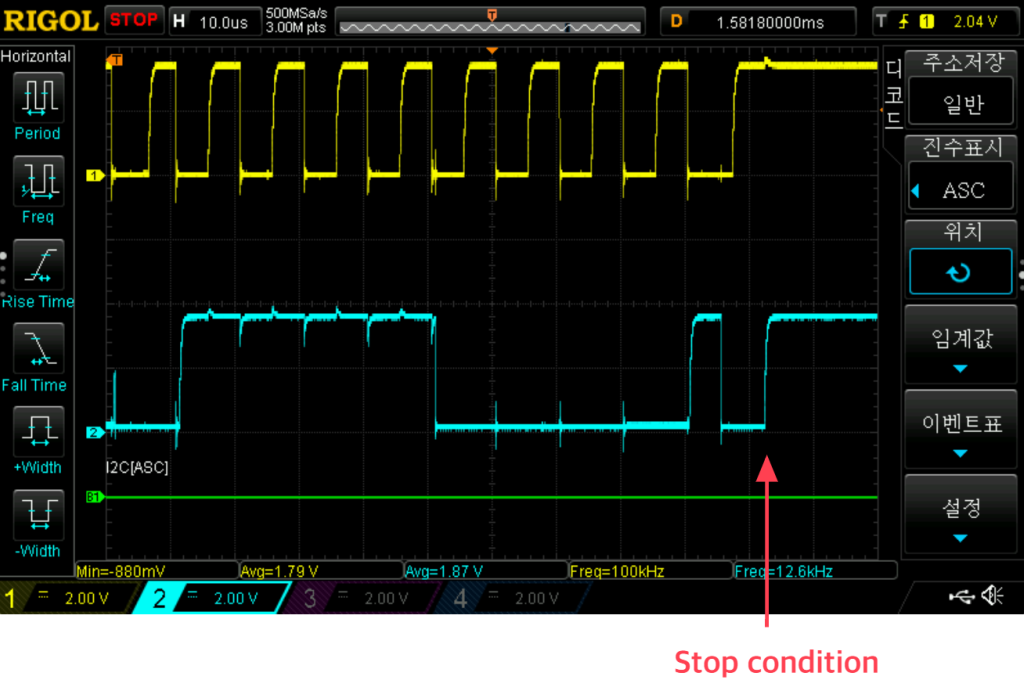
Task: Click the D delay indicator label
Action: click(677, 22)
